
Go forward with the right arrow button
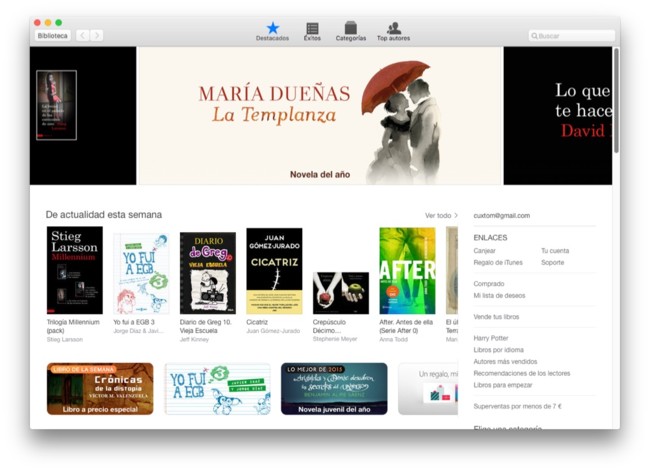[97, 36]
